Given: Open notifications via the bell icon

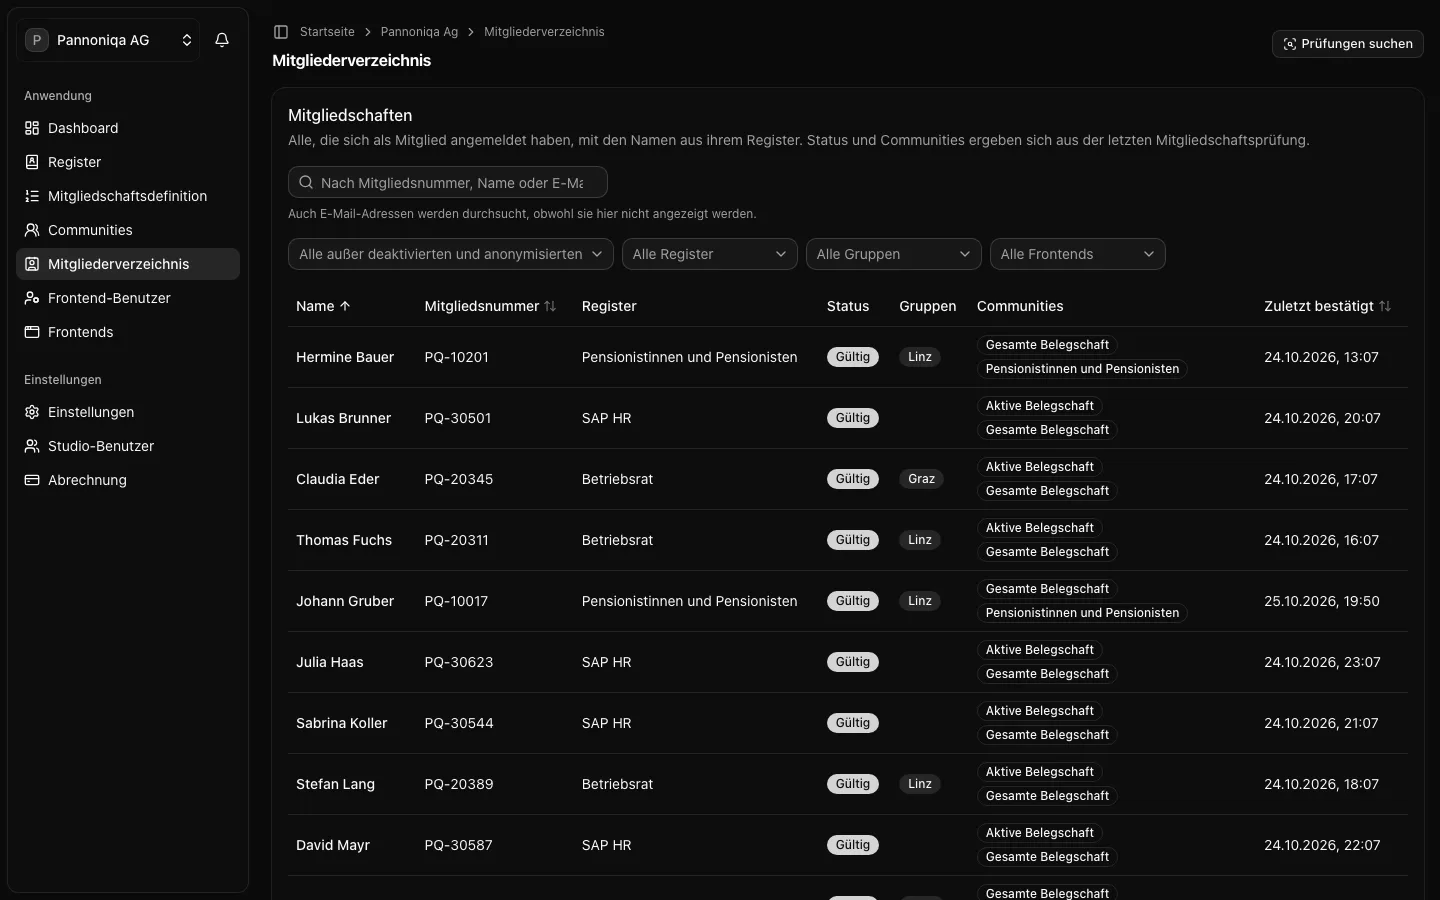Looking at the screenshot, I should click(x=222, y=40).
